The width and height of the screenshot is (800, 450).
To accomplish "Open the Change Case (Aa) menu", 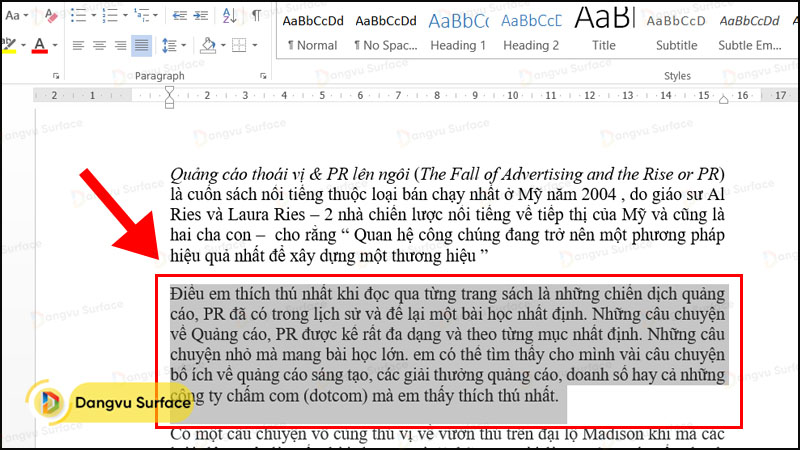I will click(x=15, y=15).
